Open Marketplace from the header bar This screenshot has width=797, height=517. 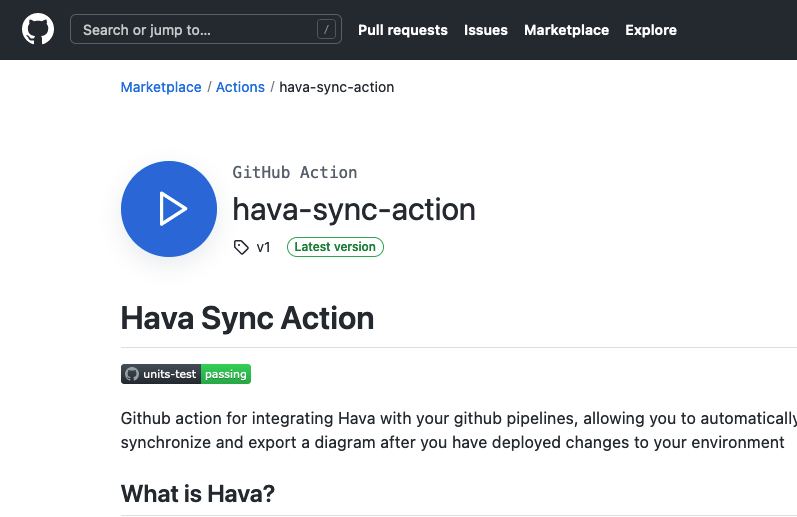566,30
